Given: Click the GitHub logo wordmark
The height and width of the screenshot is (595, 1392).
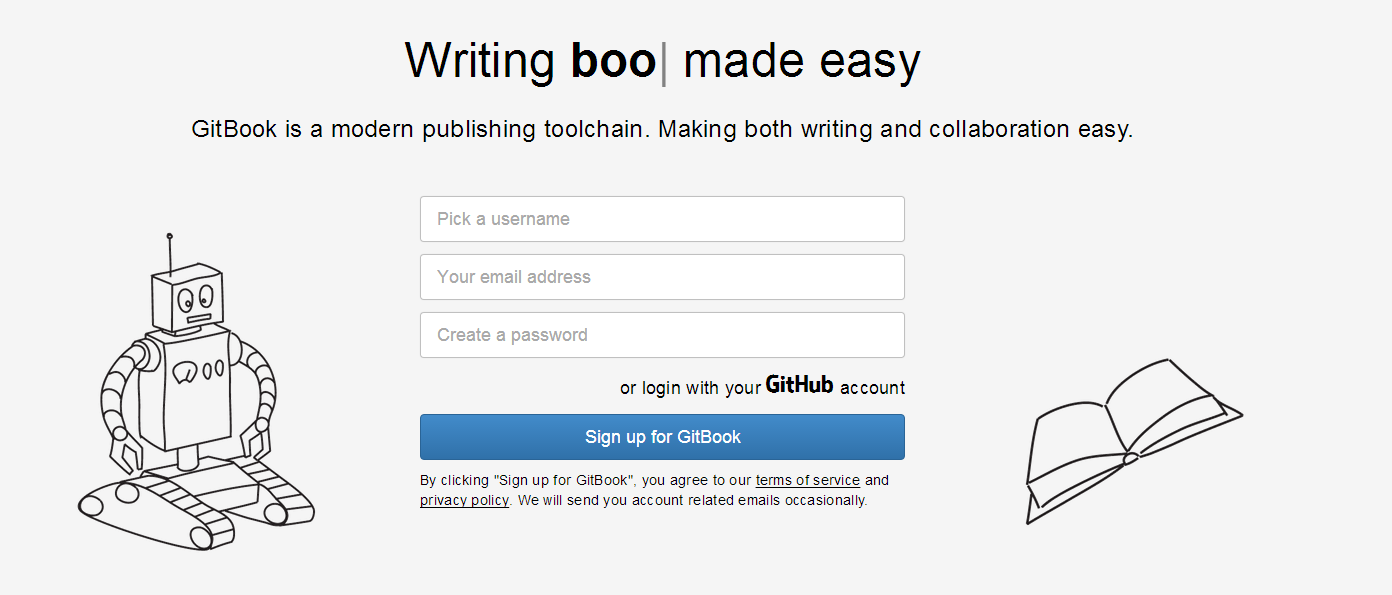Looking at the screenshot, I should (x=799, y=385).
